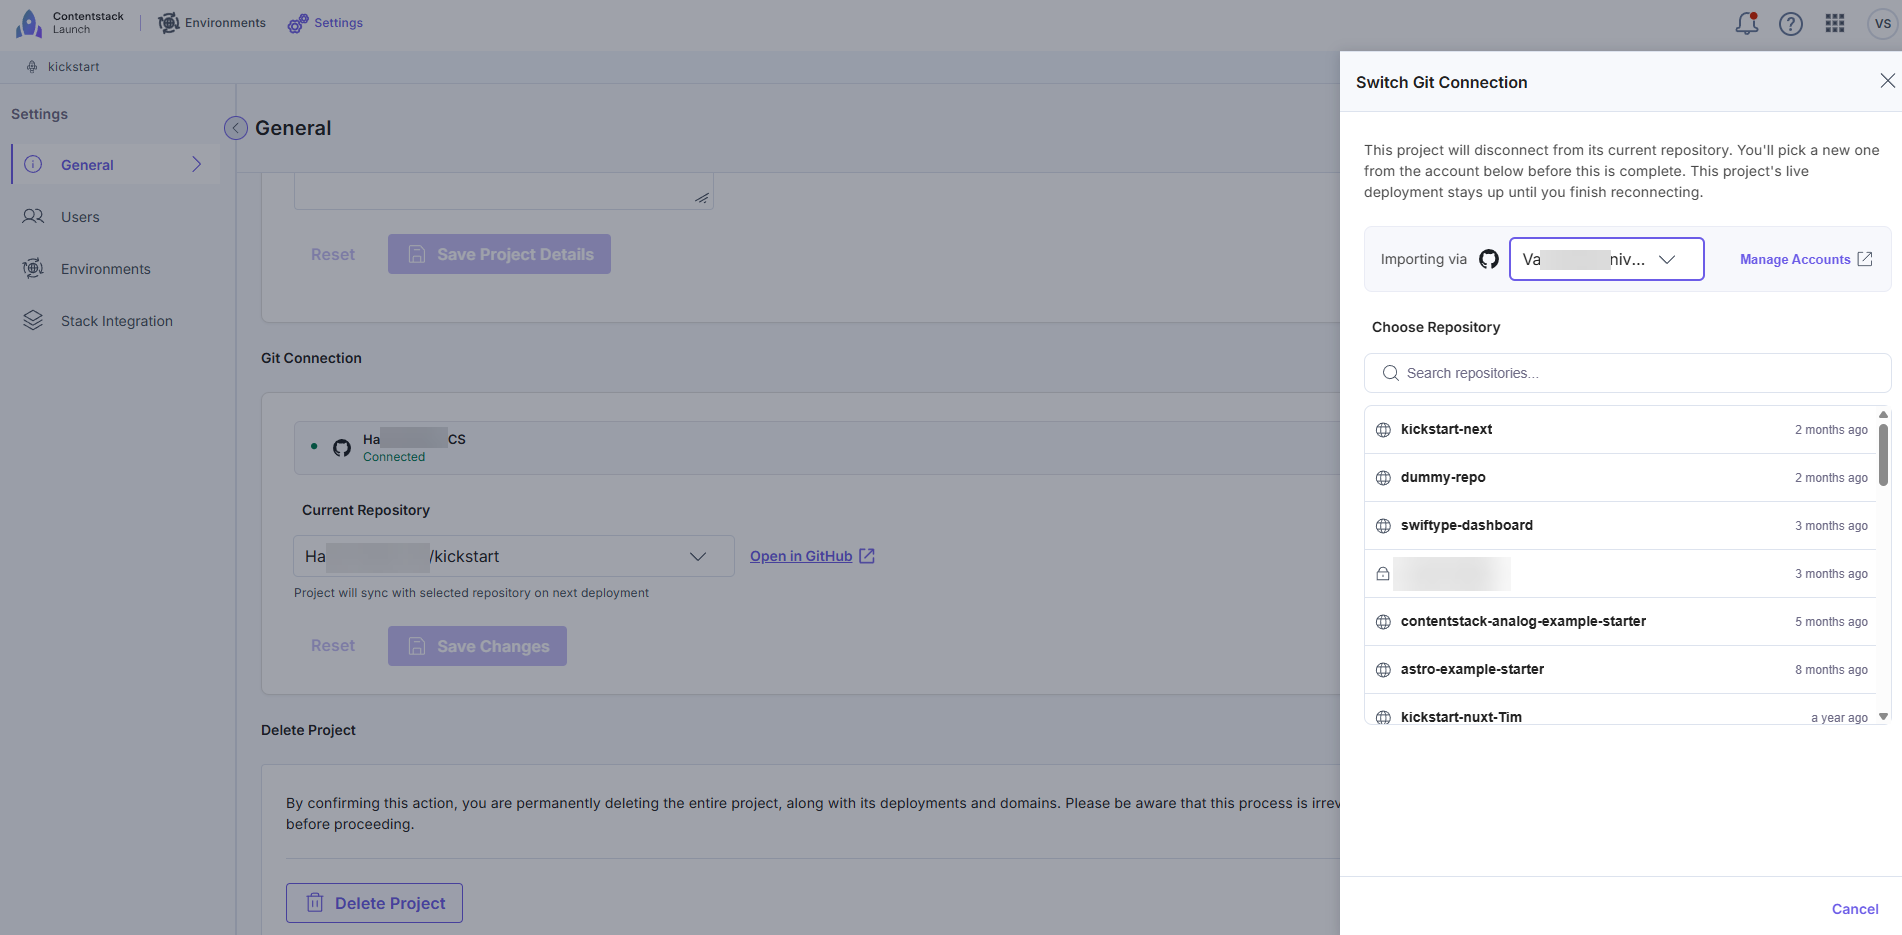1902x935 pixels.
Task: Click the globe icon of dummy-repo
Action: coord(1383,478)
